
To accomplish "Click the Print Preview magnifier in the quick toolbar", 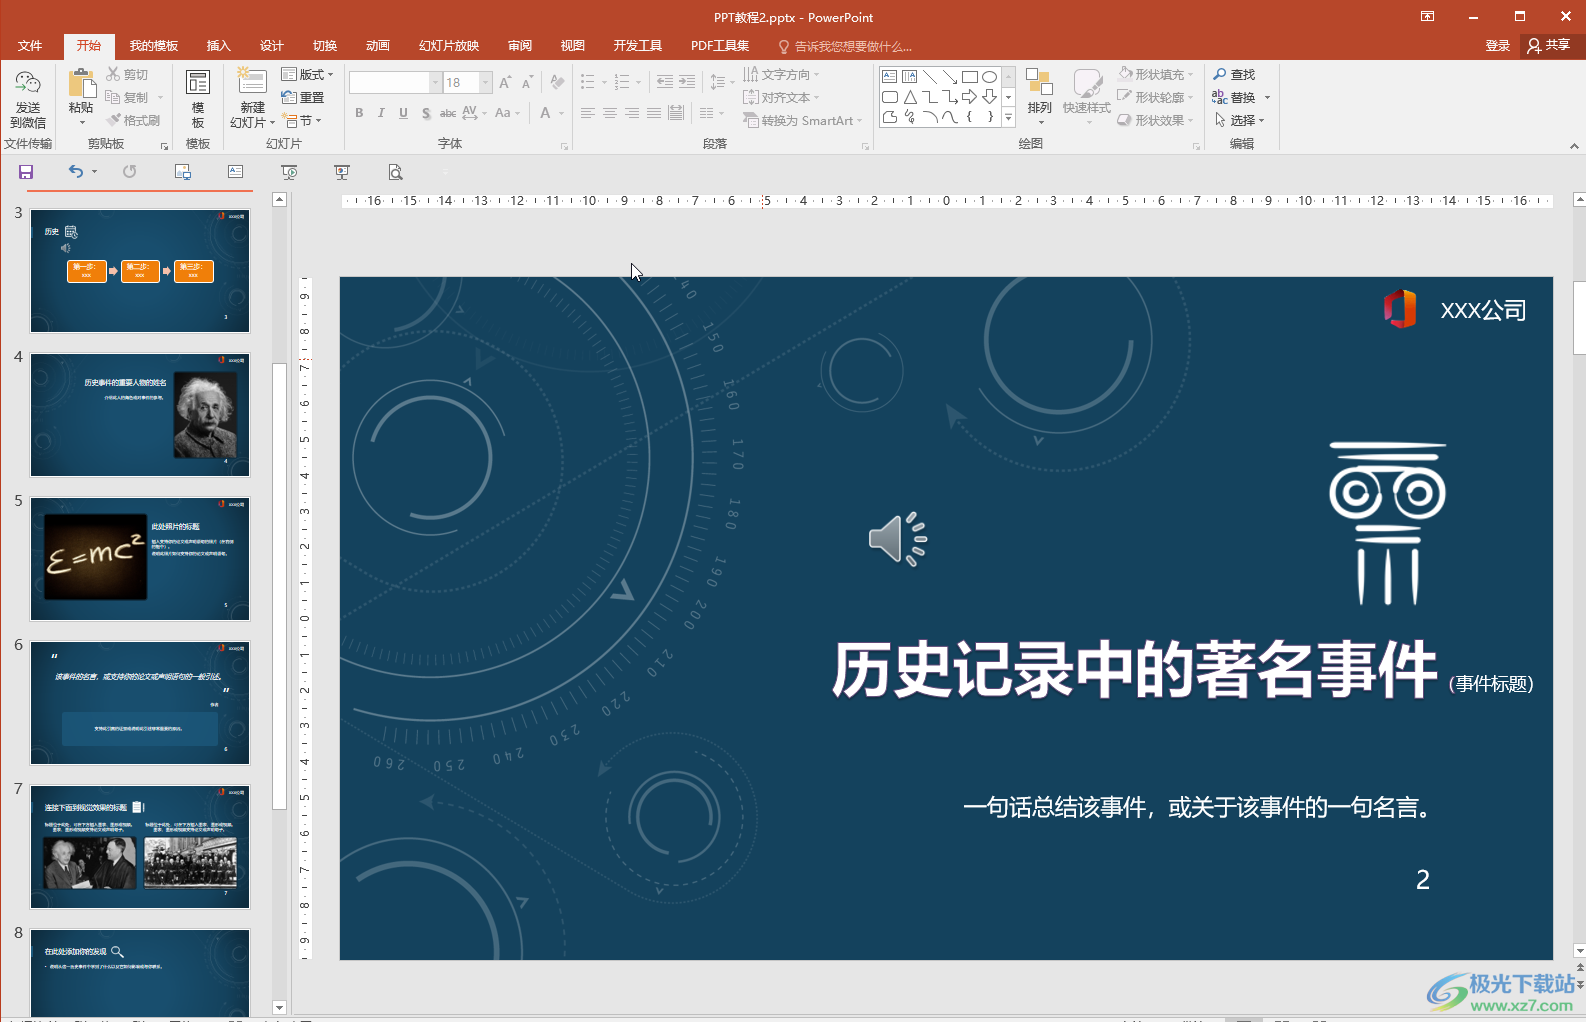I will point(395,172).
